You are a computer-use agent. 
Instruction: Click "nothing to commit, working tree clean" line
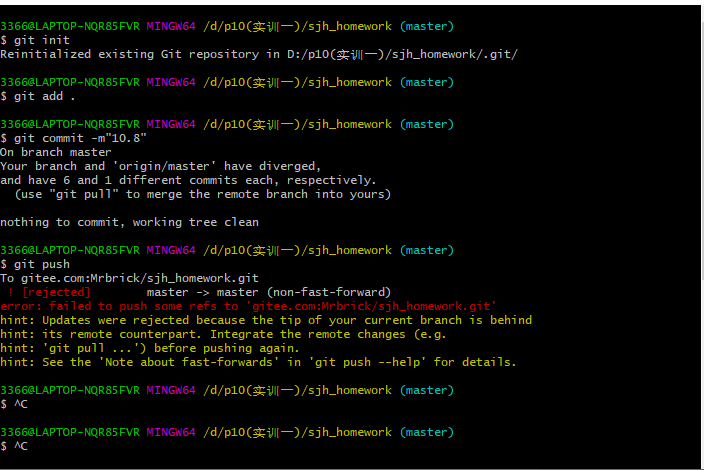[129, 222]
